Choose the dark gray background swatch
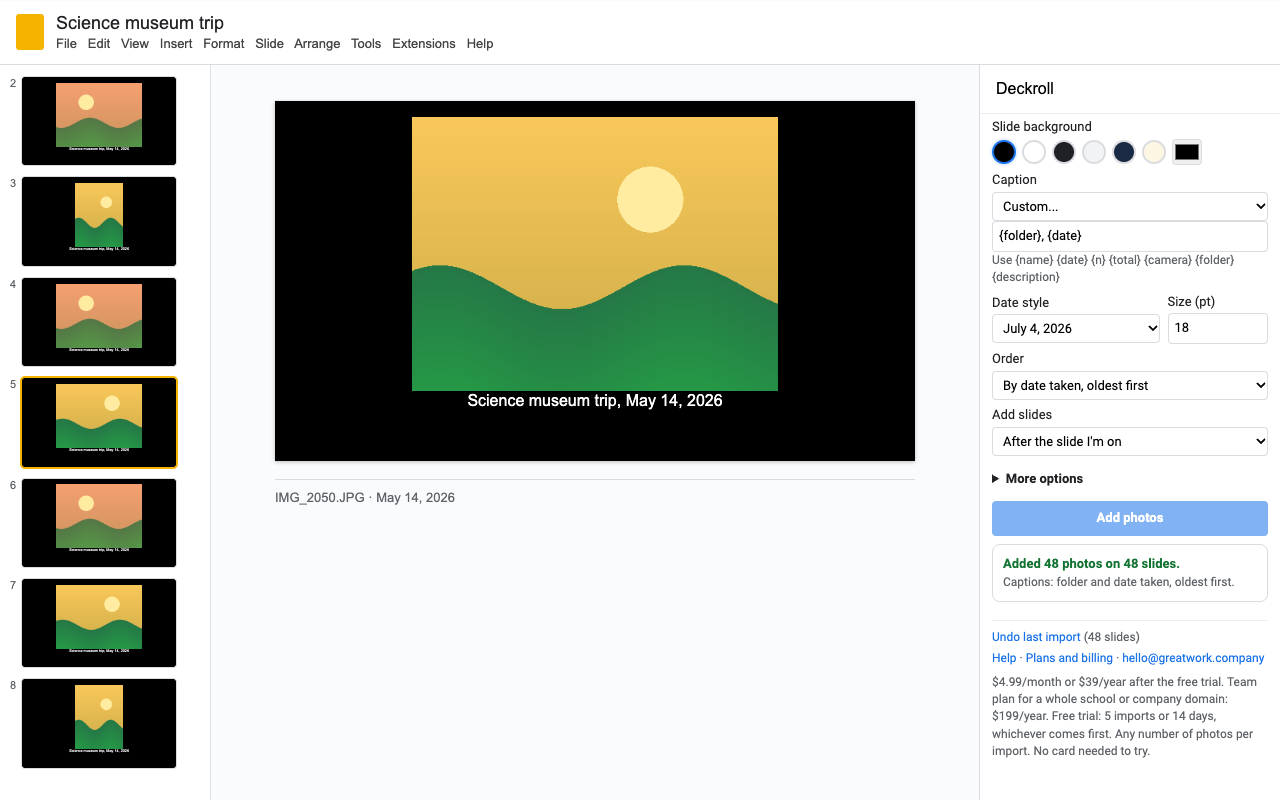1280x800 pixels. click(x=1064, y=152)
